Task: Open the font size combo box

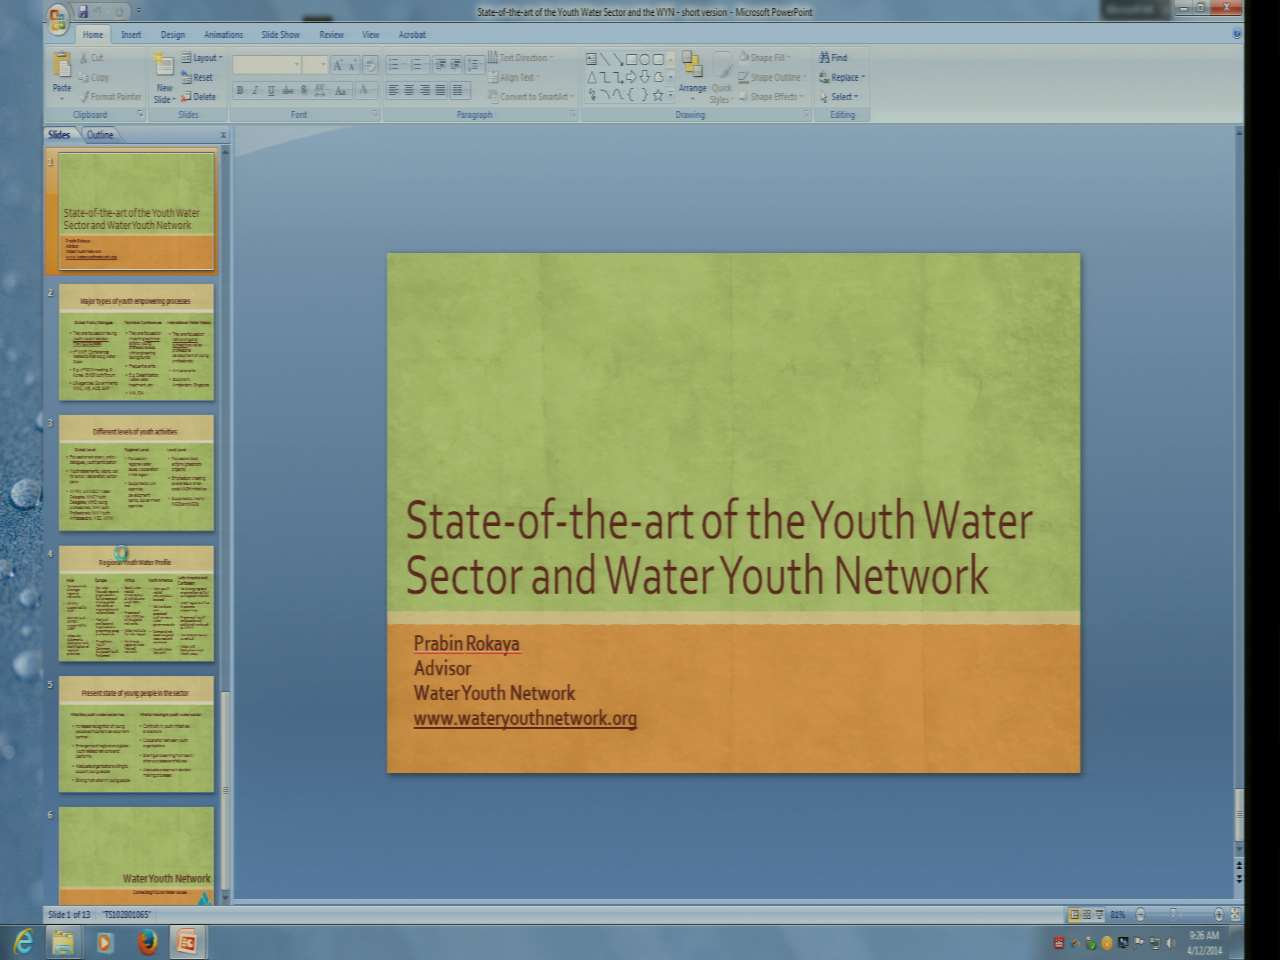Action: point(315,65)
